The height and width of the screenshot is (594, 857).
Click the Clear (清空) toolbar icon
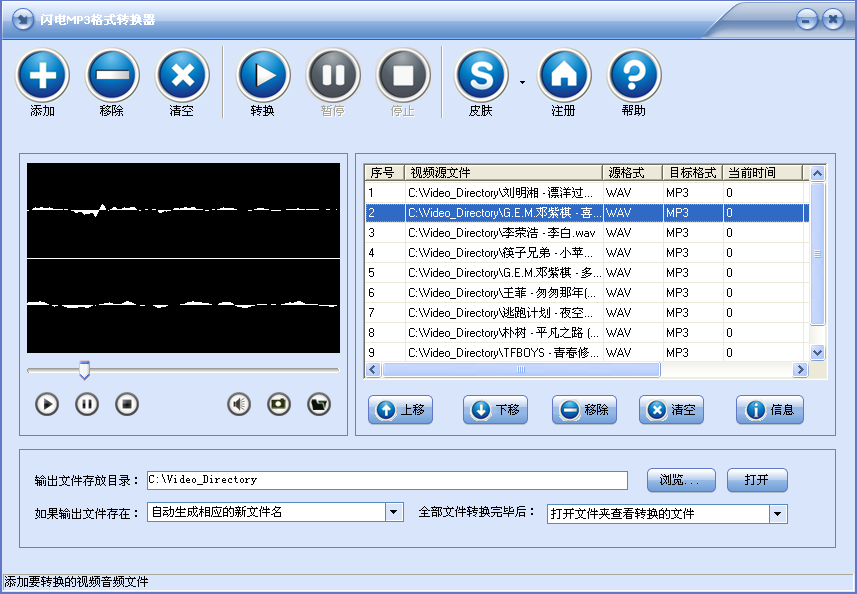(182, 76)
